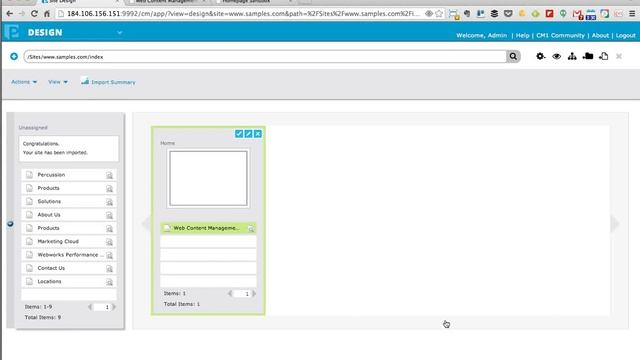The height and width of the screenshot is (360, 640).
Task: Click the Home template page number field
Action: click(242, 293)
